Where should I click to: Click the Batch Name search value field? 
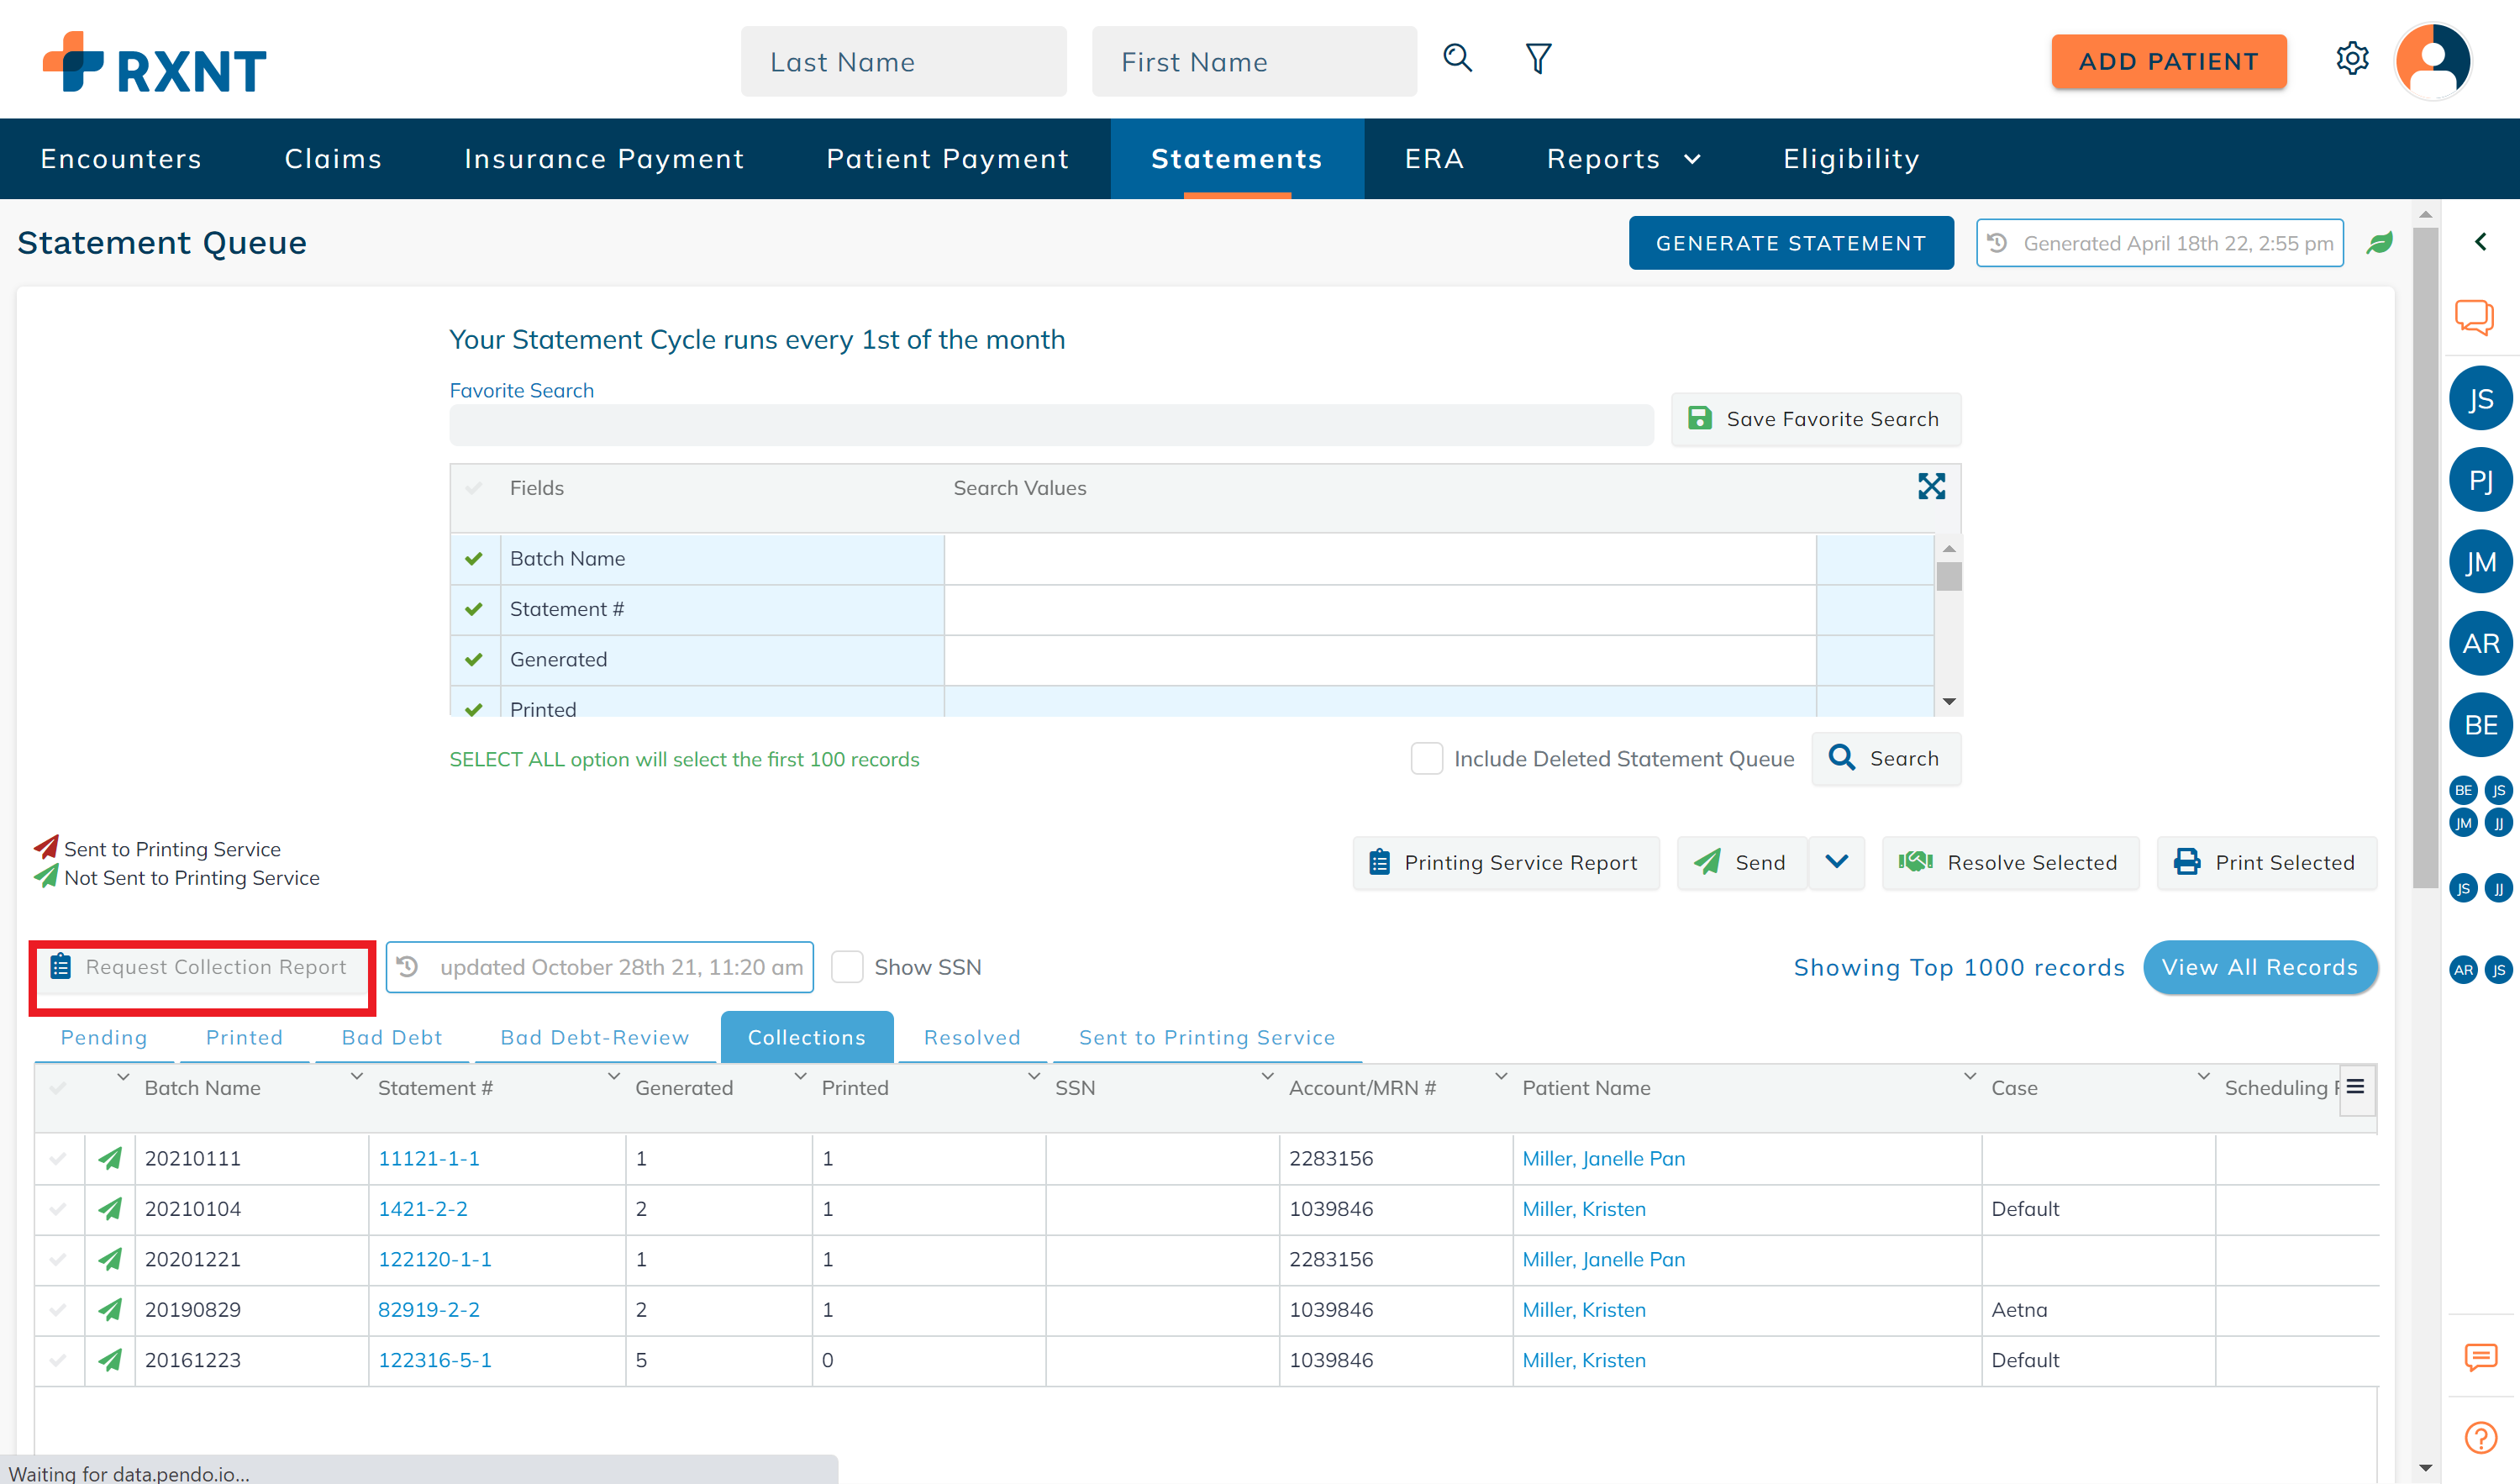(1379, 559)
